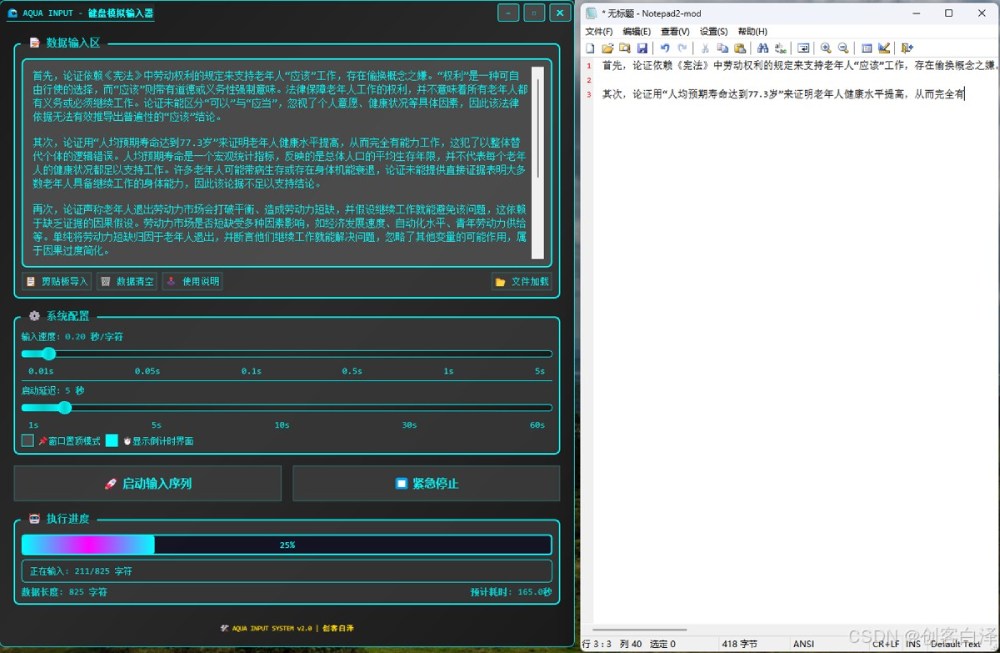1000x653 pixels.
Task: Click 数据清空 button
Action: (127, 281)
